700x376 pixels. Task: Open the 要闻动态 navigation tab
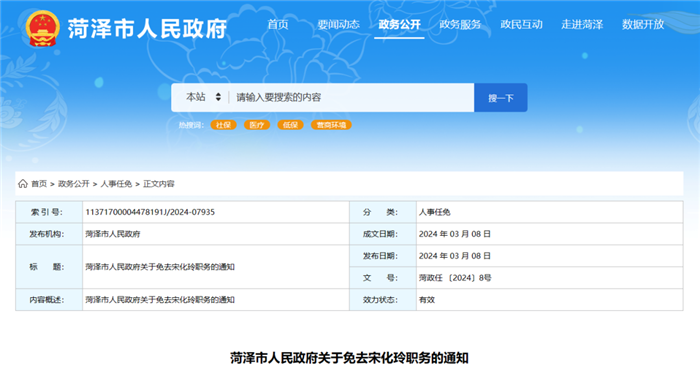(x=338, y=25)
